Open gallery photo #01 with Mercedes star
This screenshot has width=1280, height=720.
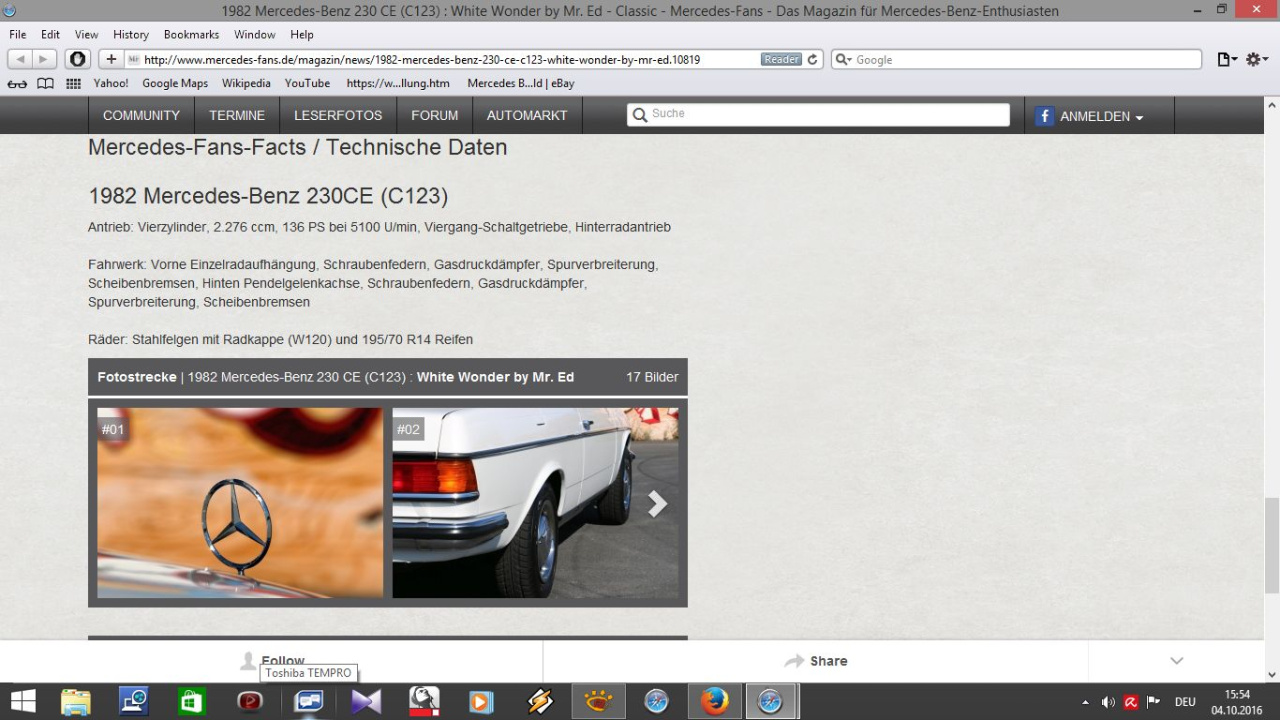tap(240, 503)
